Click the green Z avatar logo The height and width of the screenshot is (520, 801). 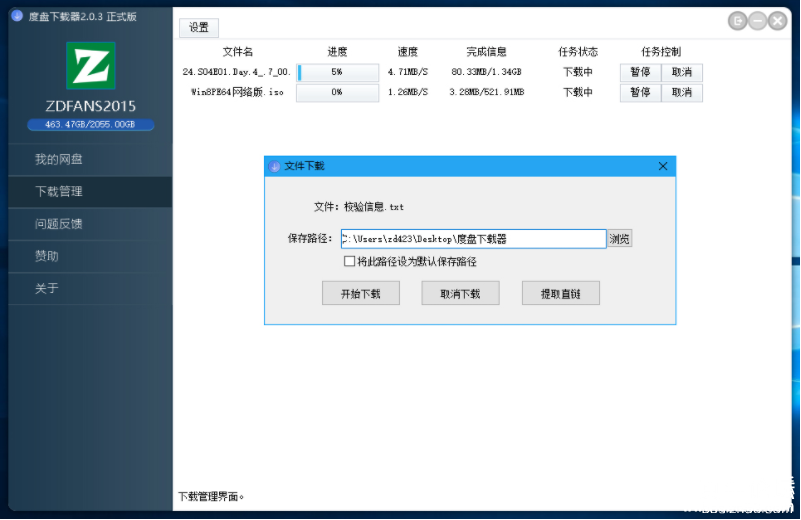(90, 66)
